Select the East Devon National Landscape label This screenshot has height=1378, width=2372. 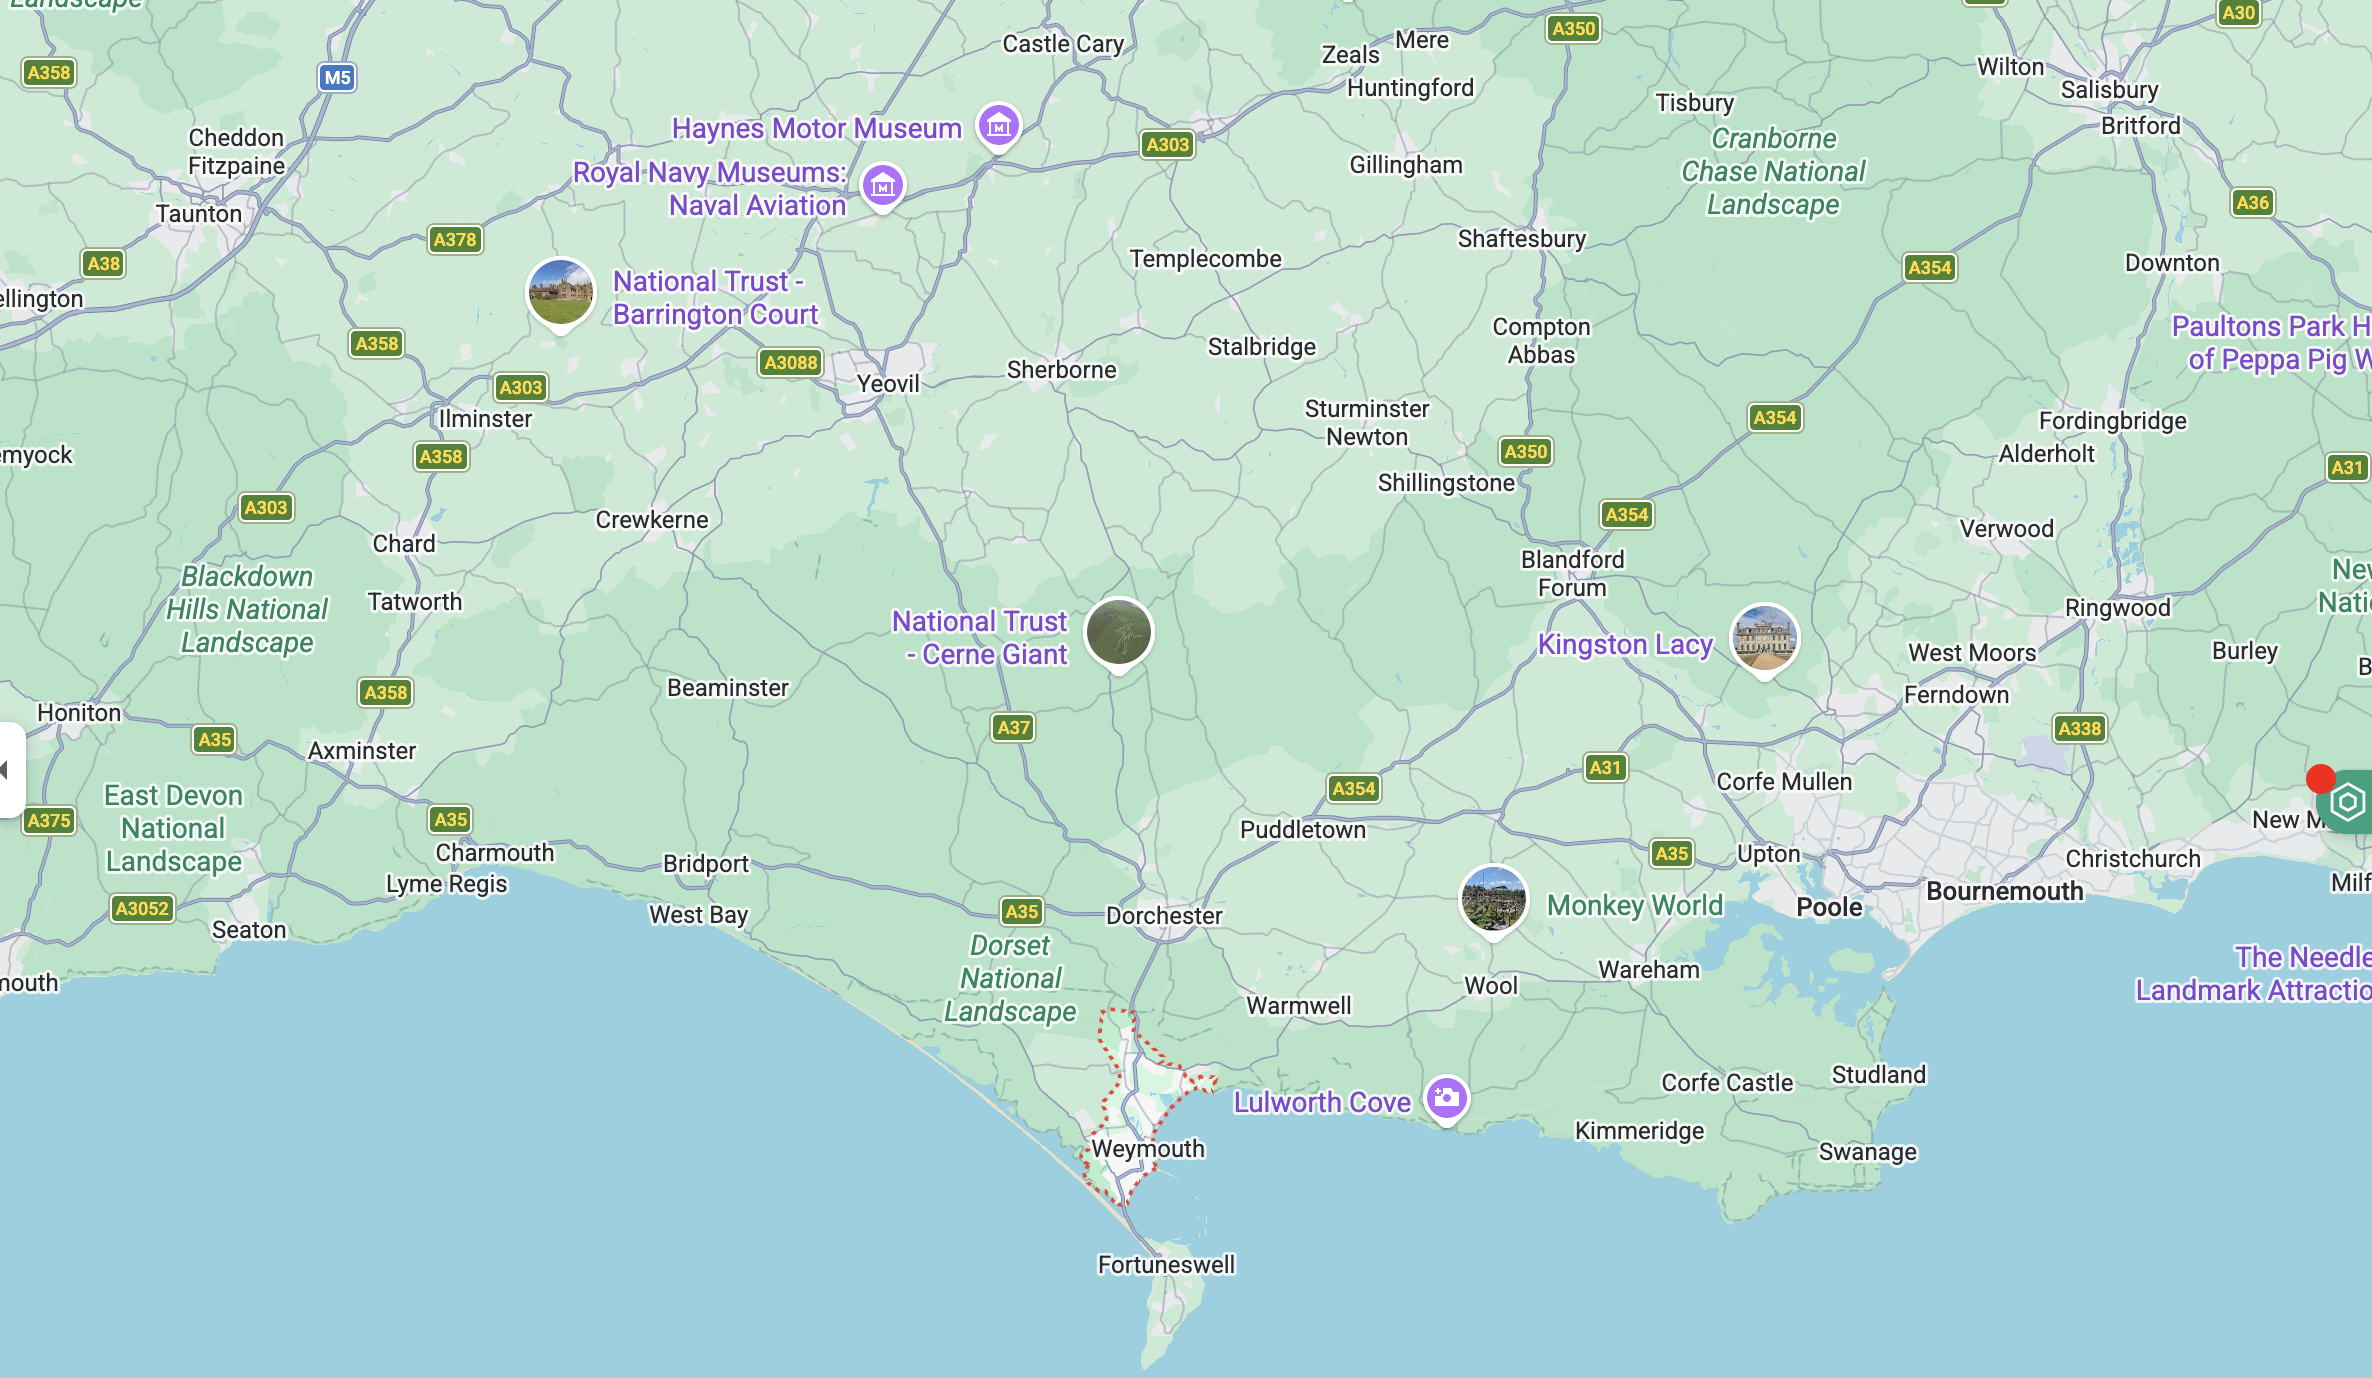(x=174, y=829)
